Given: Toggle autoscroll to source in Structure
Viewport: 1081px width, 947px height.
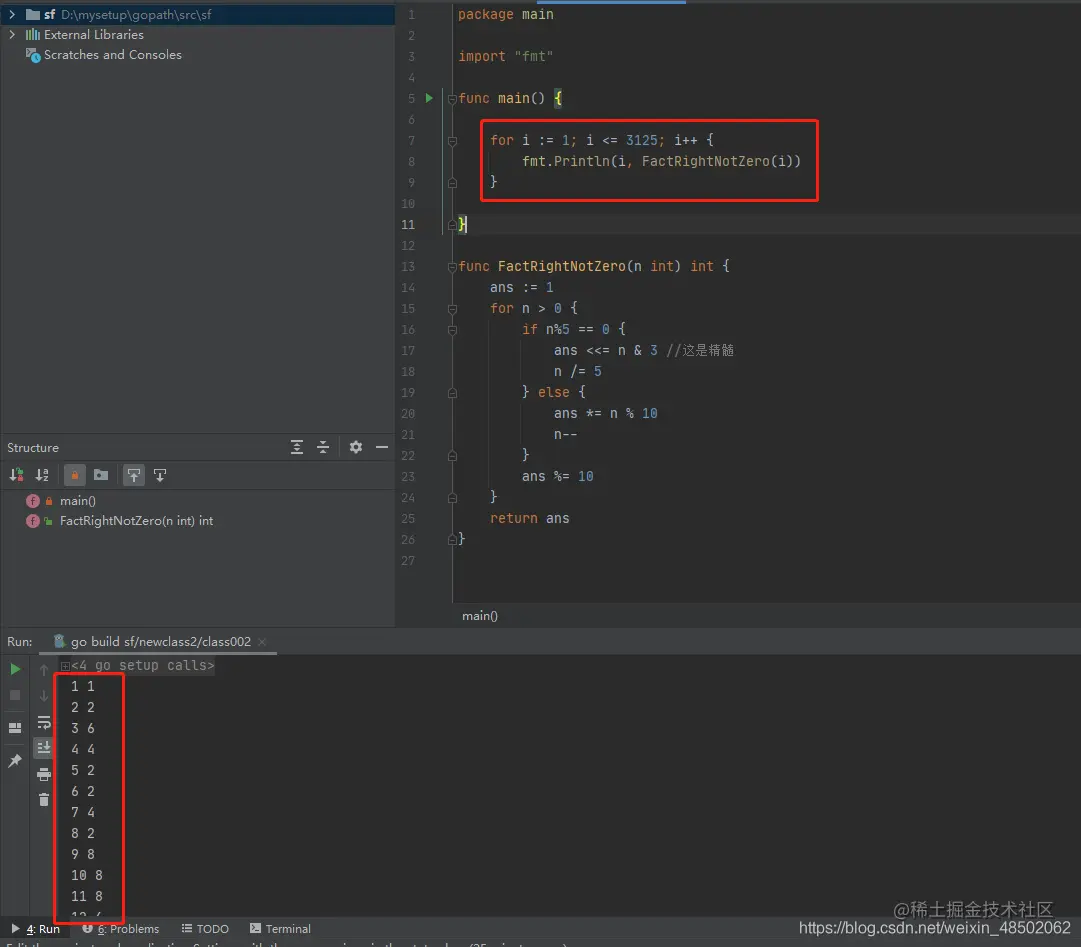Looking at the screenshot, I should click(x=133, y=475).
